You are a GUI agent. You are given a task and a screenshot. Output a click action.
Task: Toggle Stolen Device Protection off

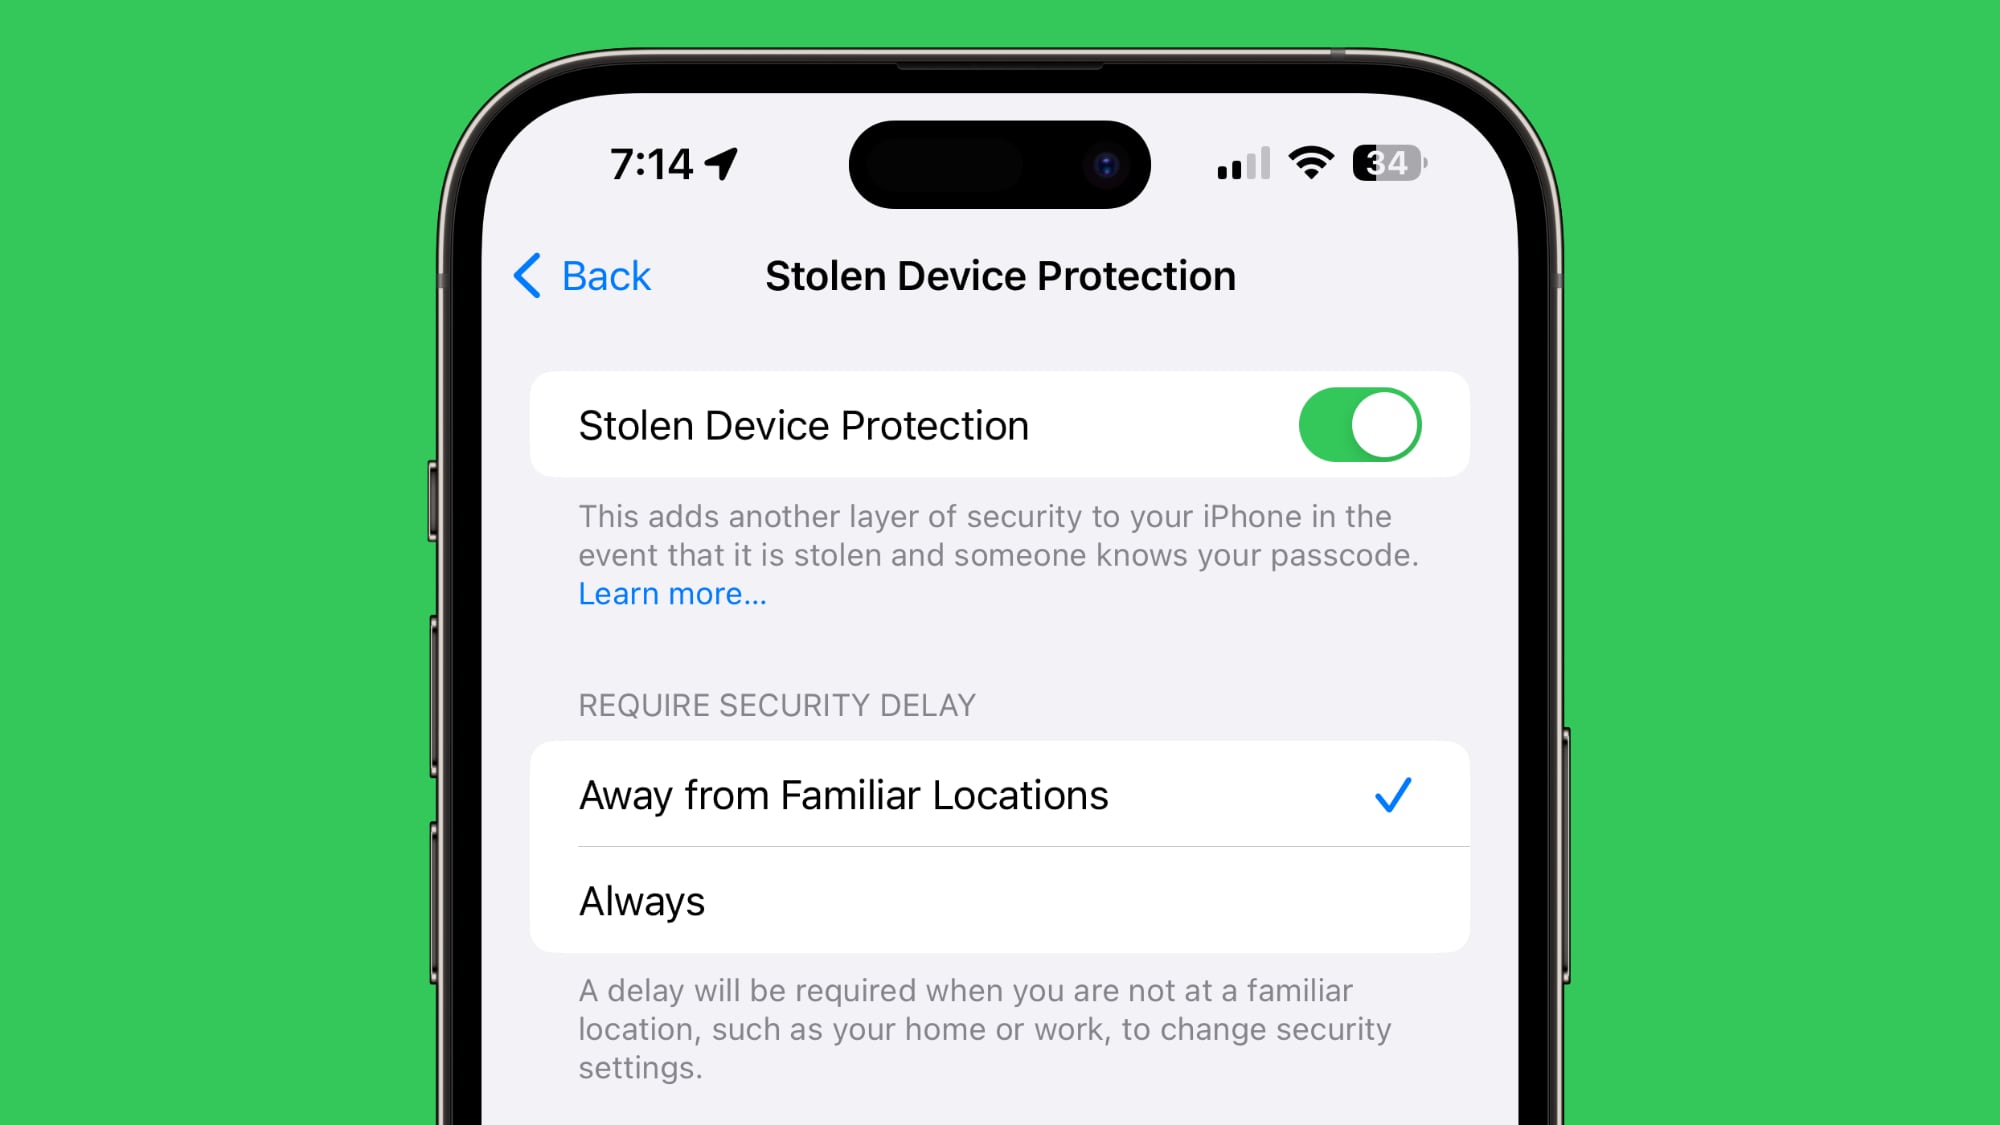coord(1359,424)
